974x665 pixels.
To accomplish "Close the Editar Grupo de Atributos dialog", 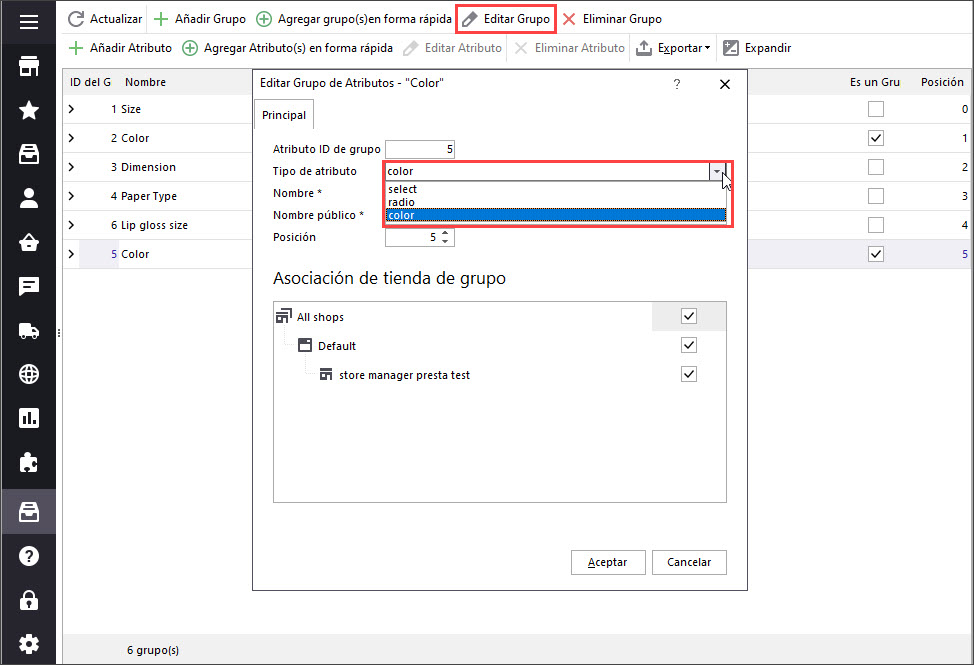I will point(724,84).
